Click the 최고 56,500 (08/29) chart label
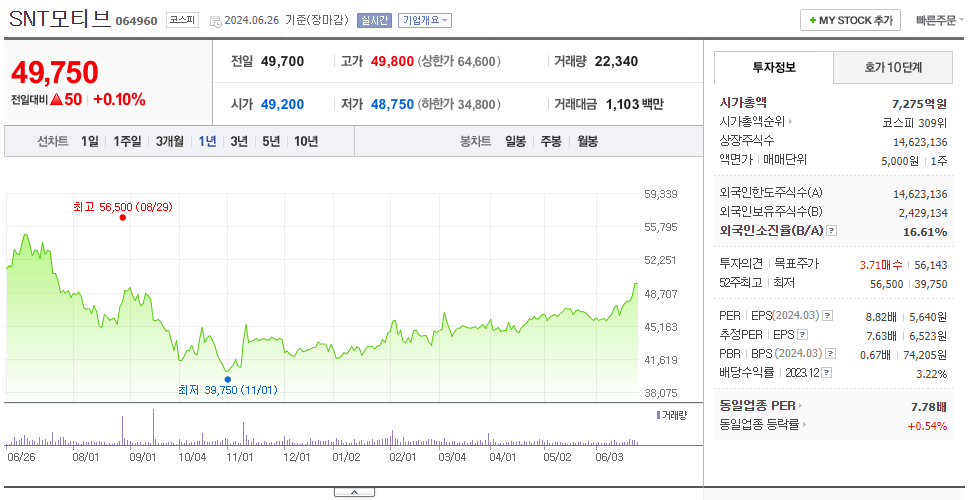Image resolution: width=968 pixels, height=500 pixels. (x=122, y=206)
